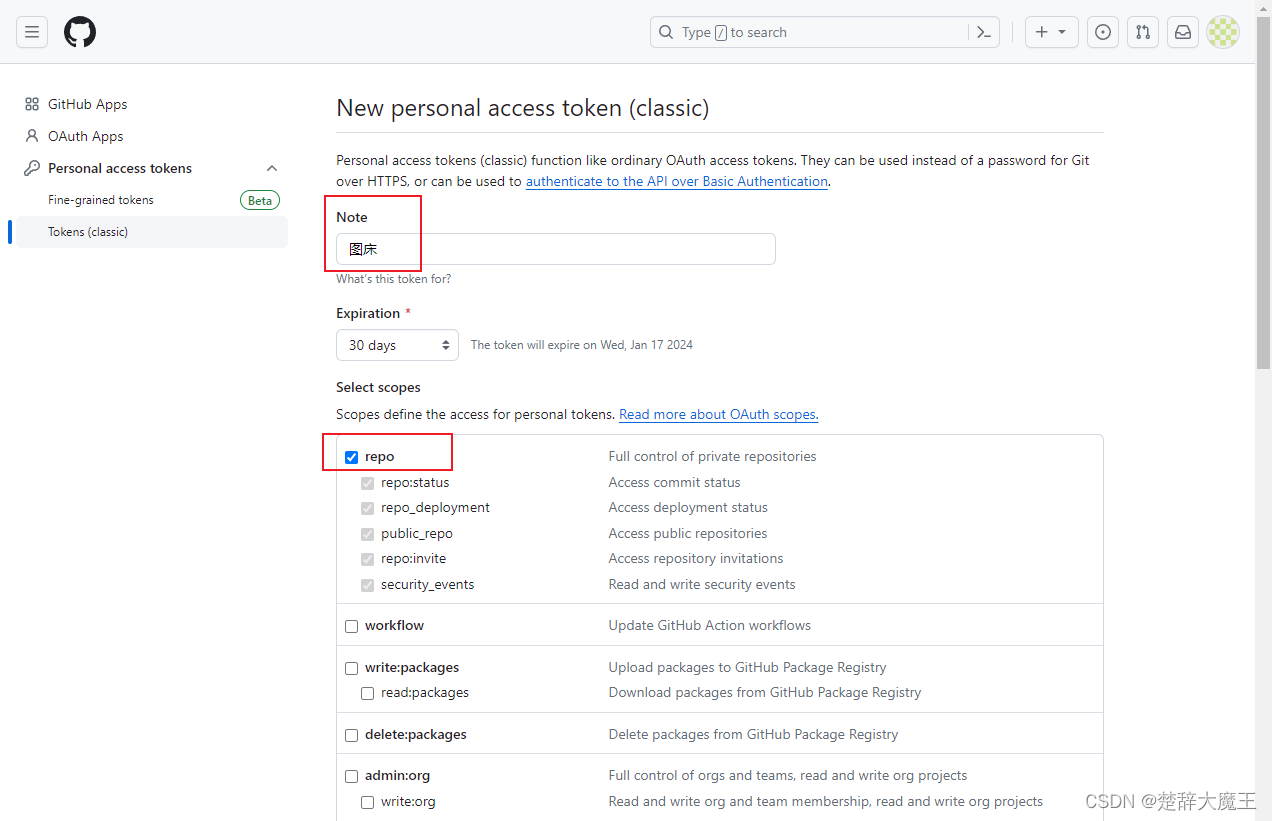Click the Select scopes heading
1272x821 pixels.
coord(378,387)
